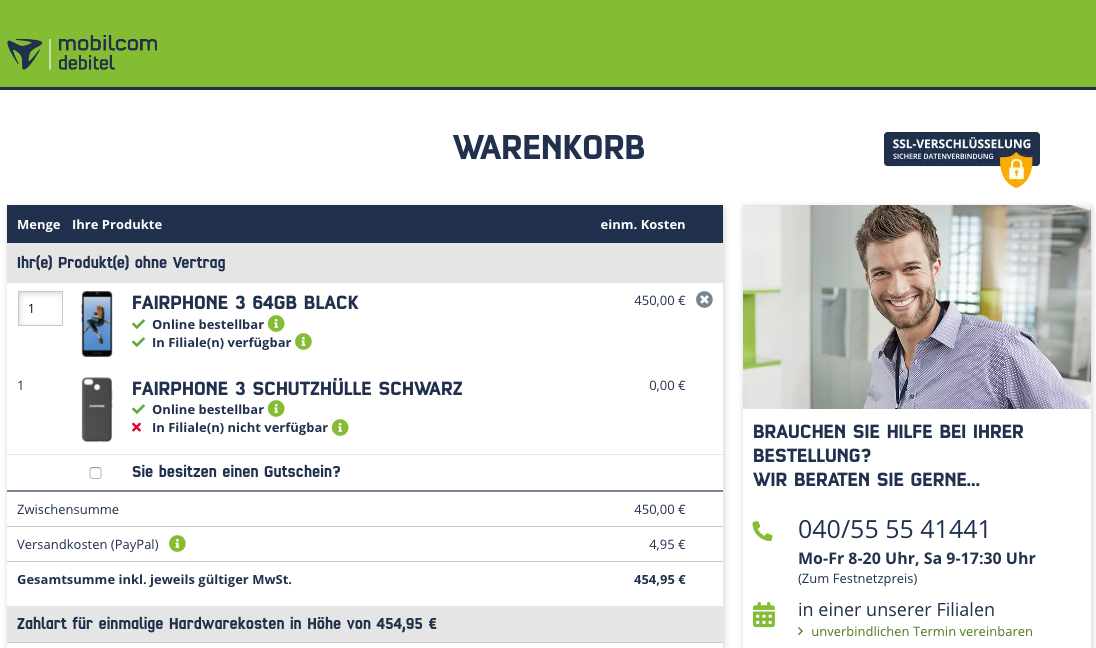1096x648 pixels.
Task: Show info for Fairphone 3 64GB Online bestellbar
Action: [277, 324]
